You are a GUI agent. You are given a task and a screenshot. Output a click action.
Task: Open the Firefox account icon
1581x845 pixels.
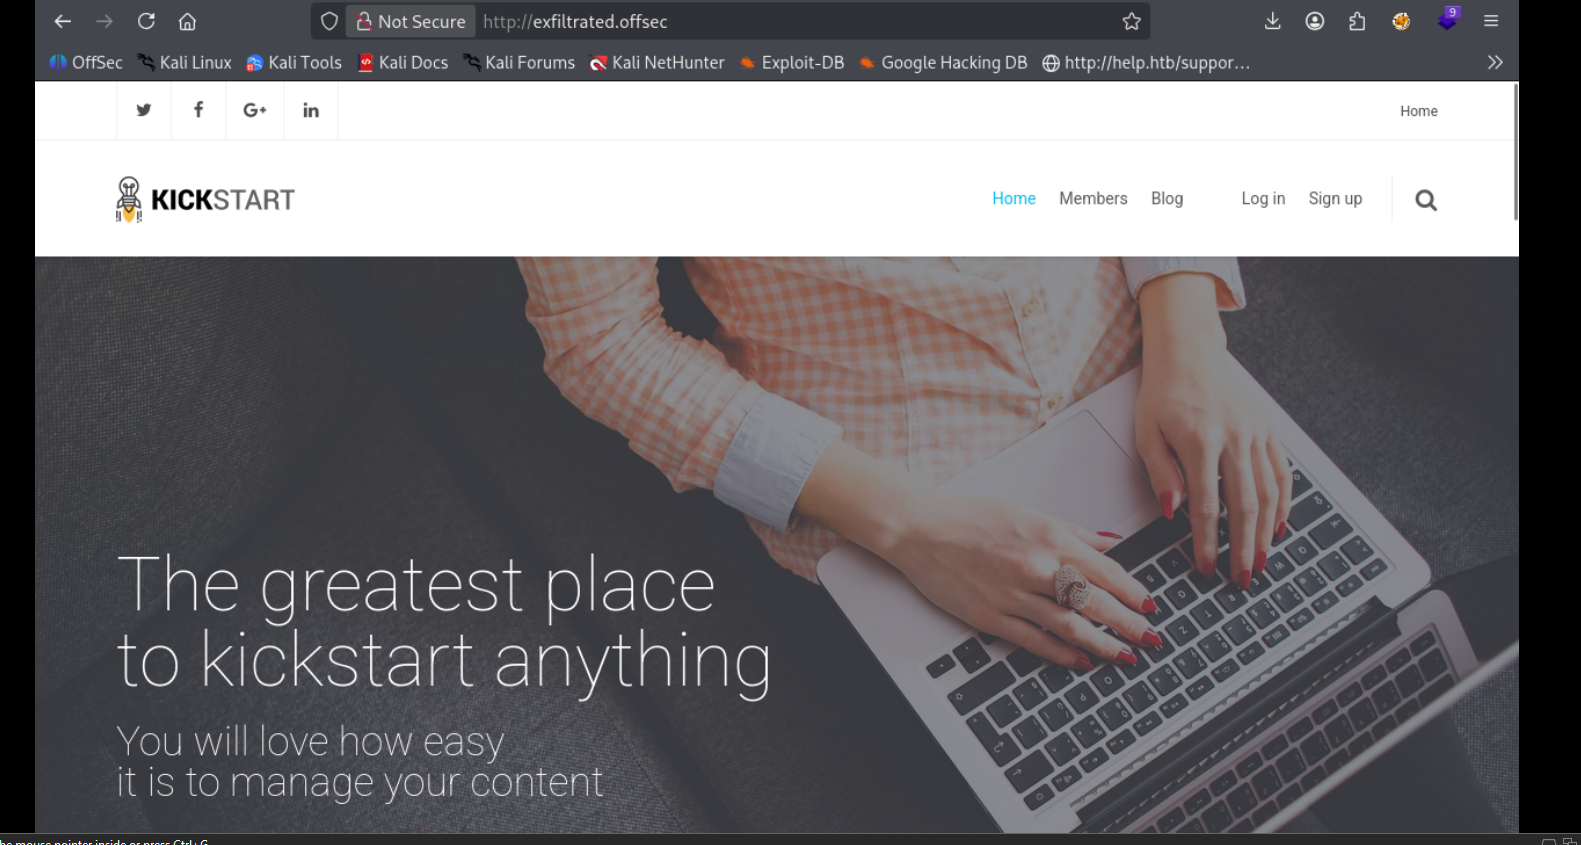point(1315,21)
